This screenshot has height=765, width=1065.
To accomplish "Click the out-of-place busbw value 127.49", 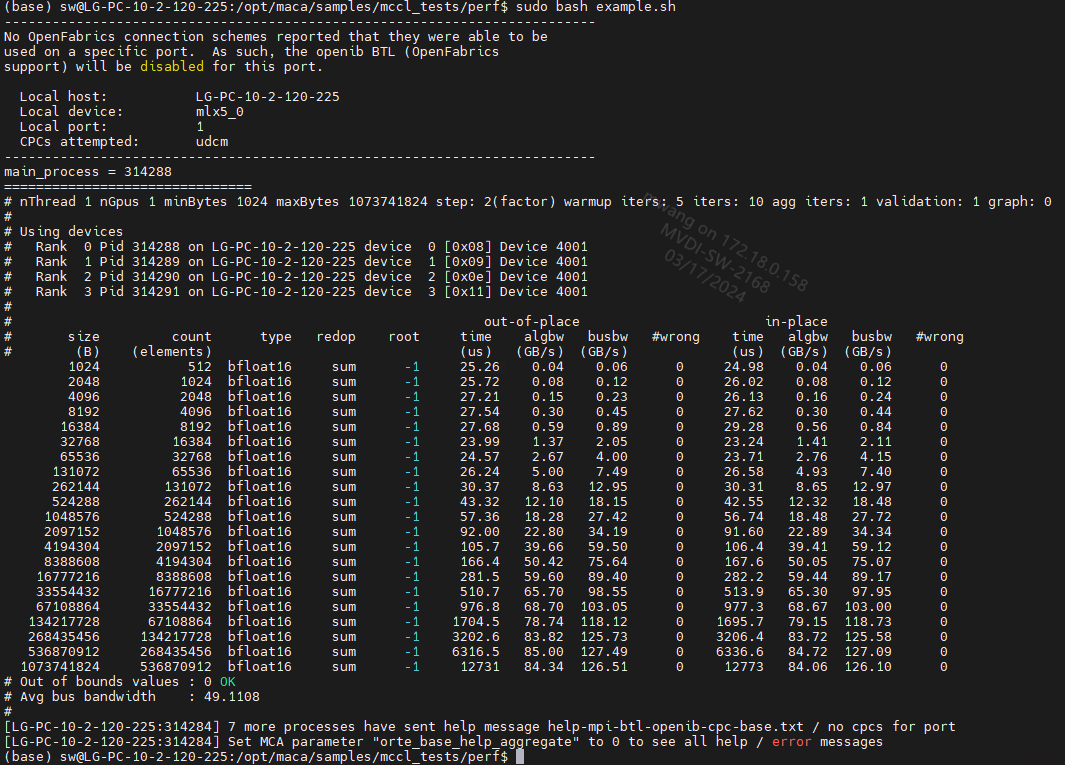I will point(604,652).
